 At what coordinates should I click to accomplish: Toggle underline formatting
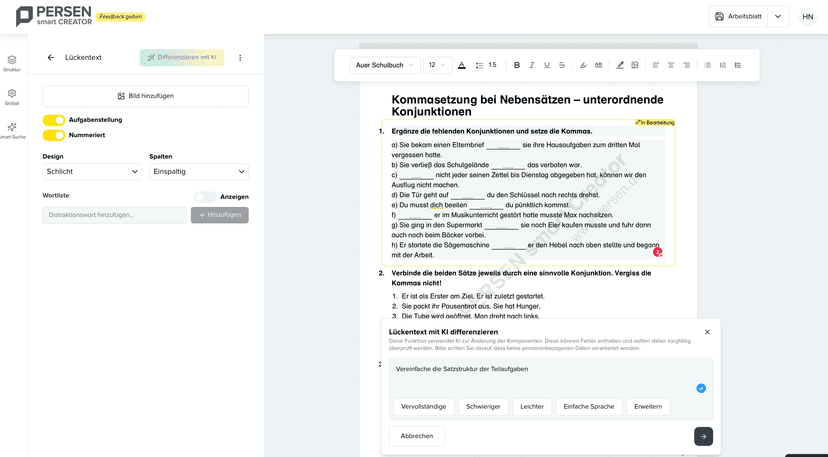tap(547, 65)
